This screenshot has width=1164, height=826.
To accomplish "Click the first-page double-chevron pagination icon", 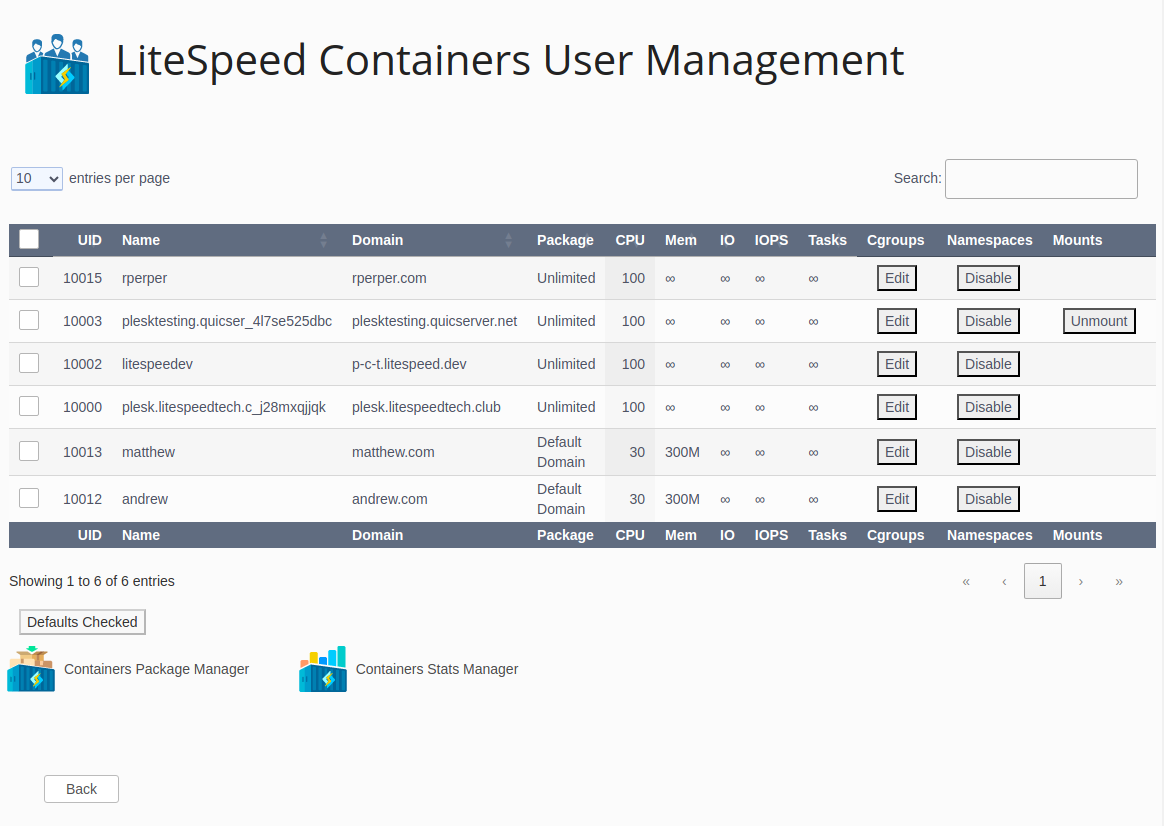I will pyautogui.click(x=966, y=581).
